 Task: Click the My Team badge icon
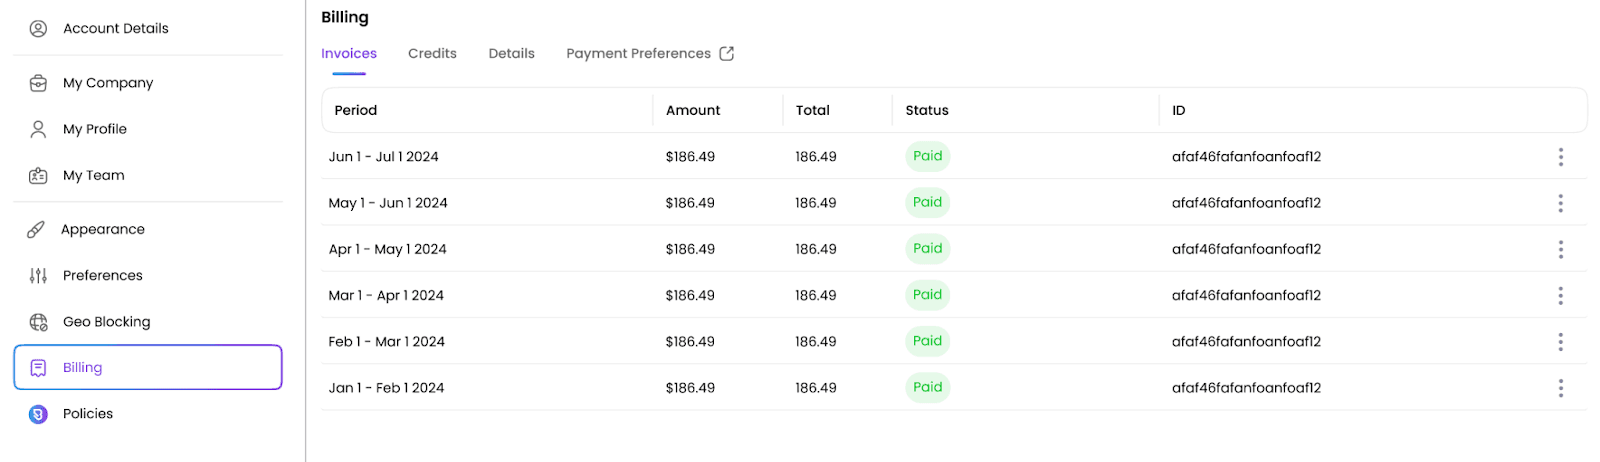pyautogui.click(x=38, y=176)
